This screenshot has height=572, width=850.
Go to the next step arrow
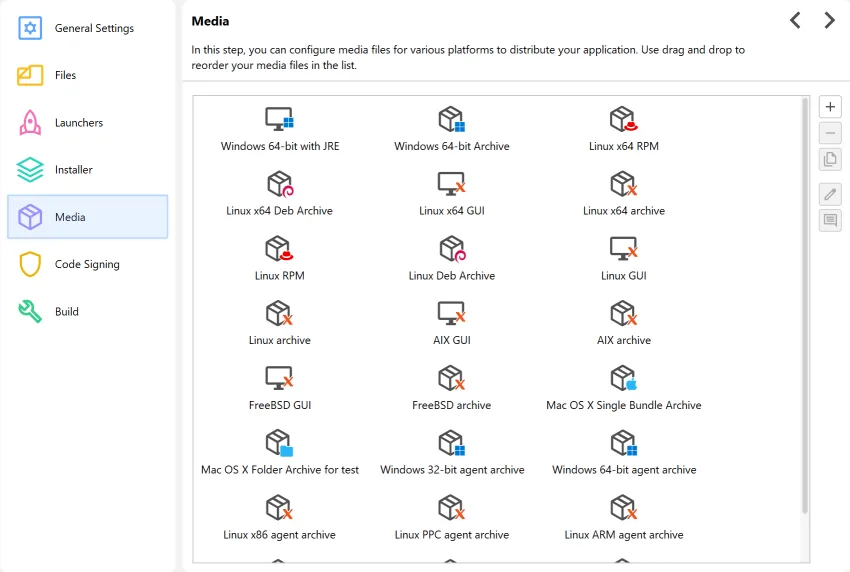tap(829, 21)
